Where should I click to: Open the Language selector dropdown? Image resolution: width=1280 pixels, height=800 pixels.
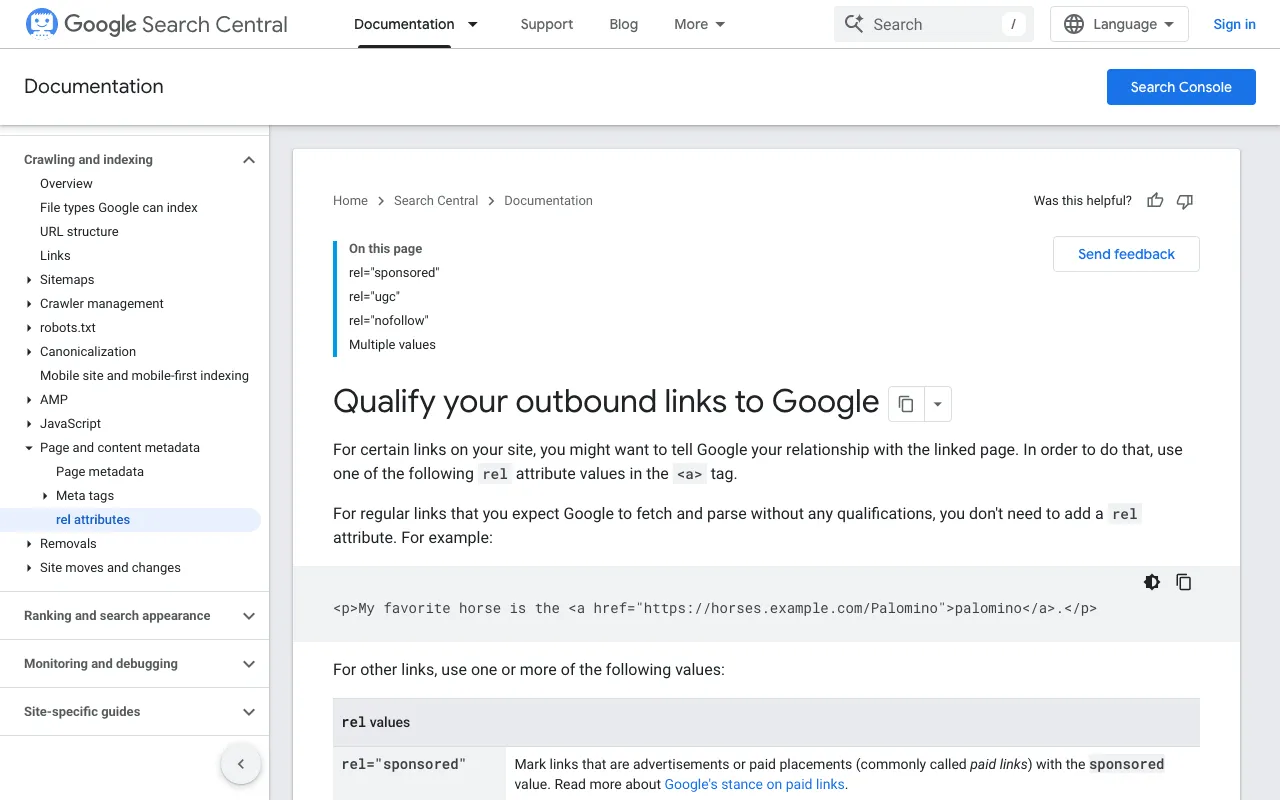tap(1119, 24)
